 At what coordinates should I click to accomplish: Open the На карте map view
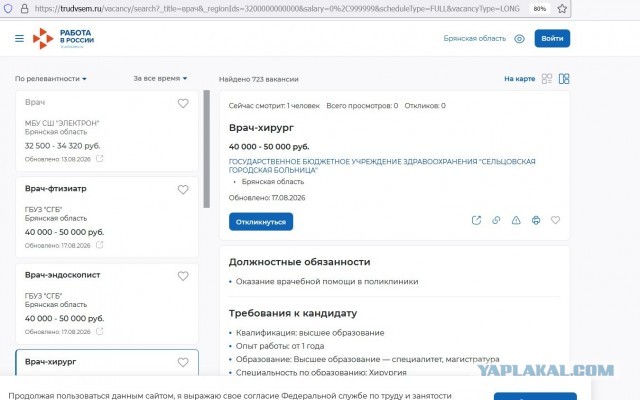pyautogui.click(x=519, y=78)
